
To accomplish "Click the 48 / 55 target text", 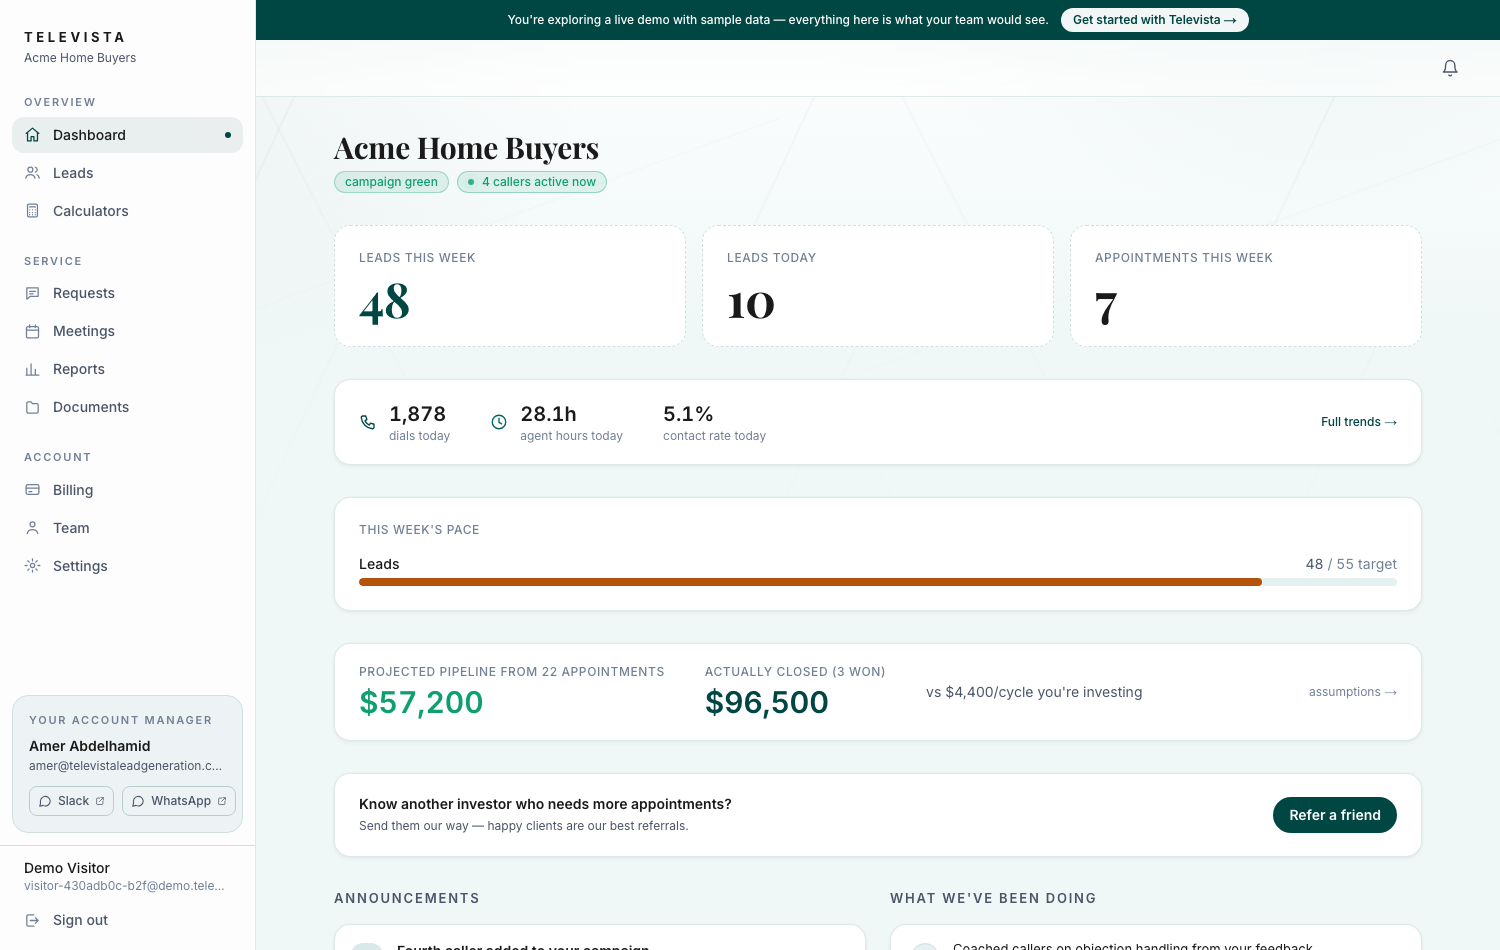I will click(x=1351, y=564).
